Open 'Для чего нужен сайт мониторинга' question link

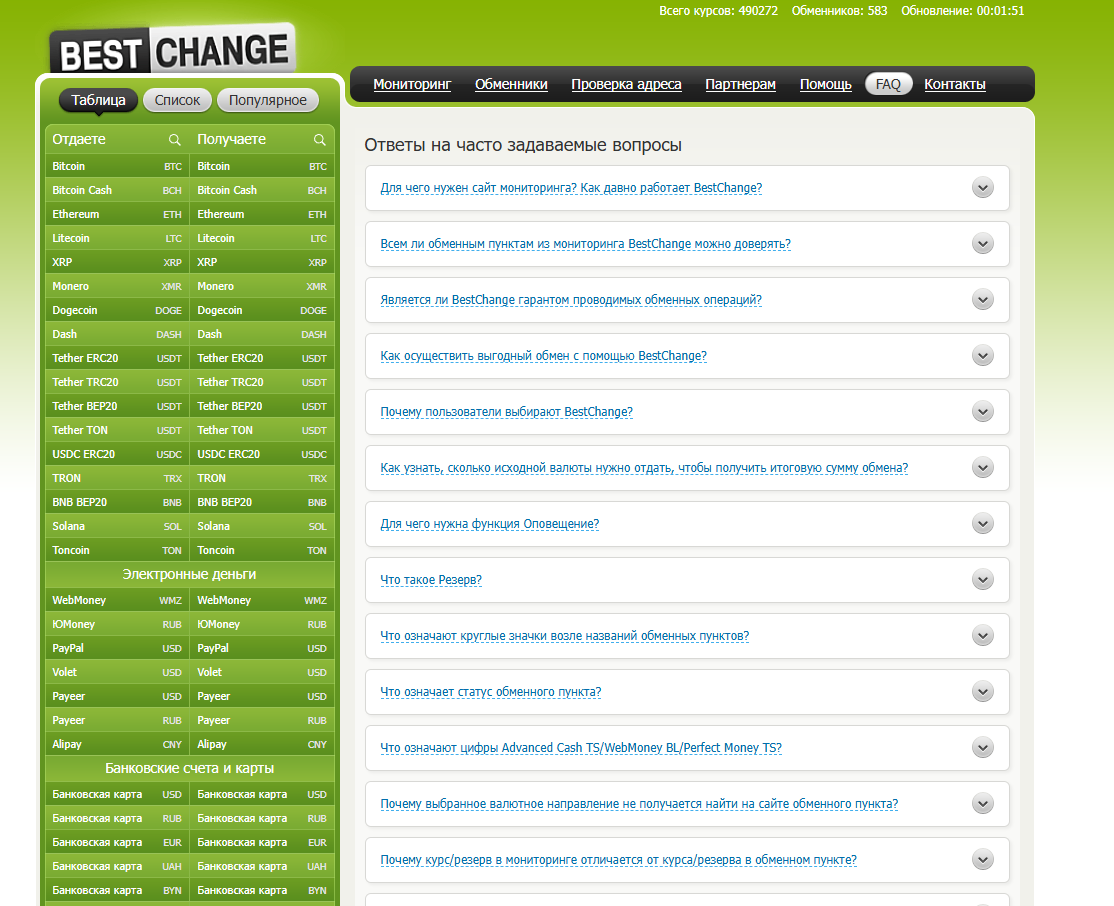pyautogui.click(x=571, y=188)
